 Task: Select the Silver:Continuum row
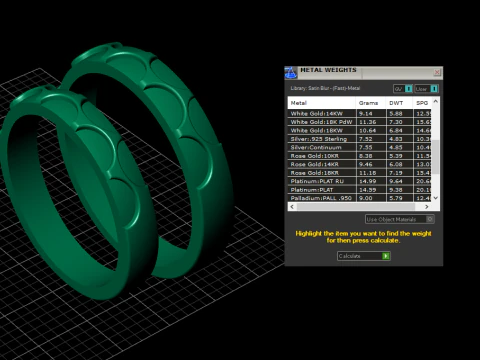pyautogui.click(x=360, y=147)
